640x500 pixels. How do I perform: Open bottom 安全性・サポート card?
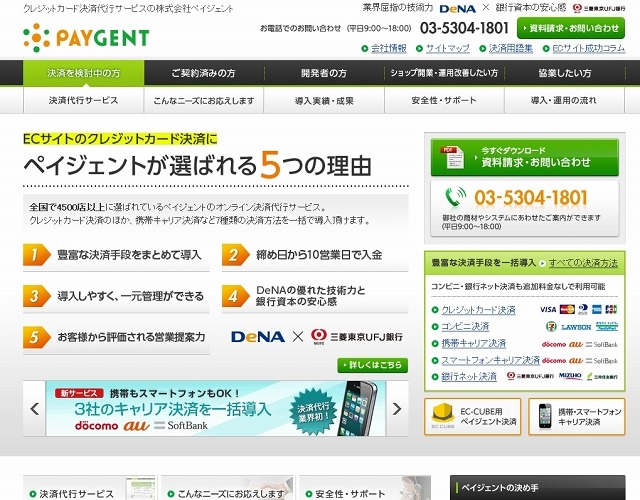coord(365,488)
